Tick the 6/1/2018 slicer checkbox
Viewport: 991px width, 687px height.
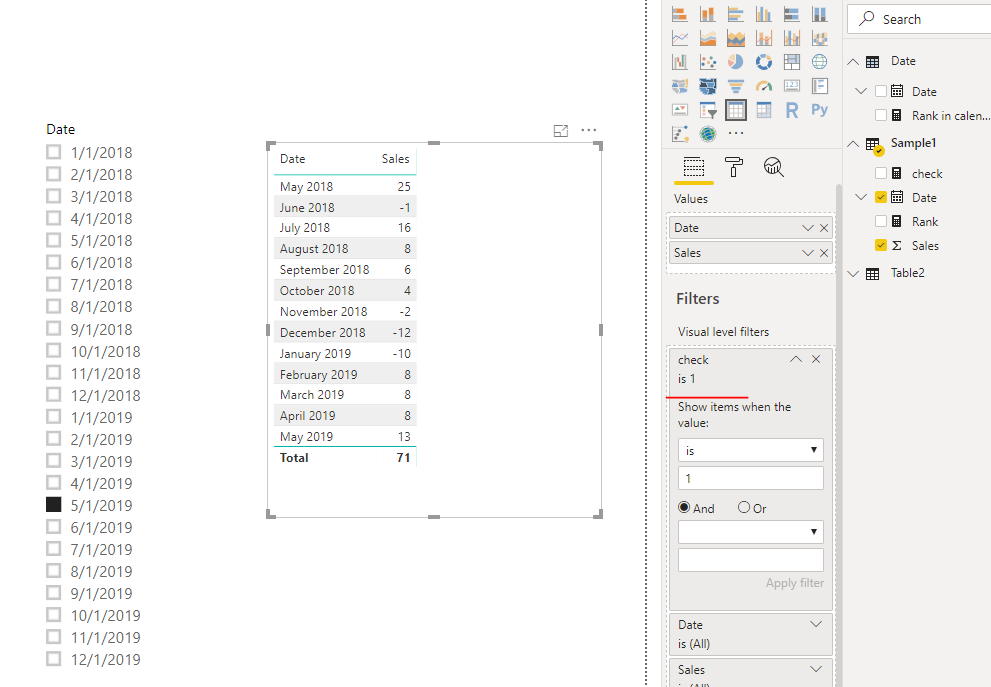tap(54, 262)
